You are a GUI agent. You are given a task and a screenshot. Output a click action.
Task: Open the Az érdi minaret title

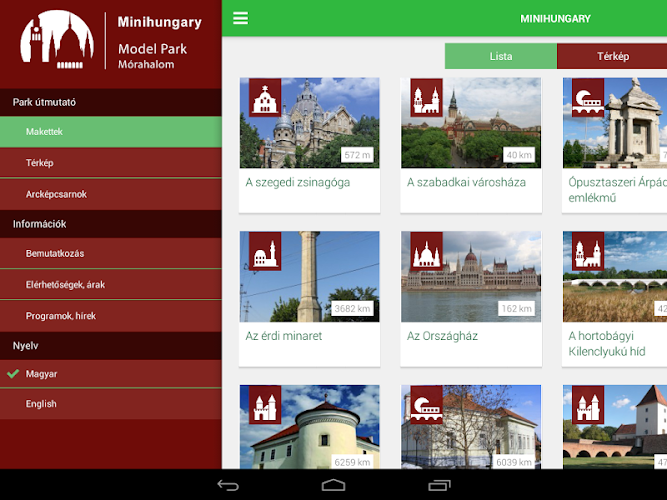tap(284, 336)
